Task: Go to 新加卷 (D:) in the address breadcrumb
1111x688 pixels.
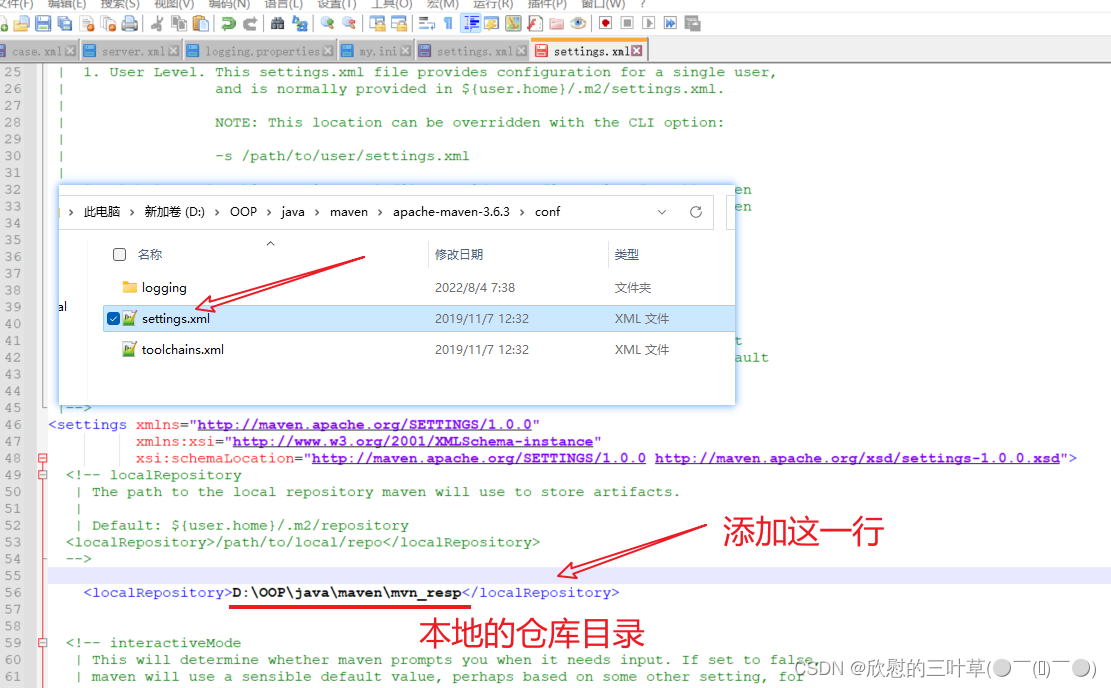Action: [x=174, y=212]
